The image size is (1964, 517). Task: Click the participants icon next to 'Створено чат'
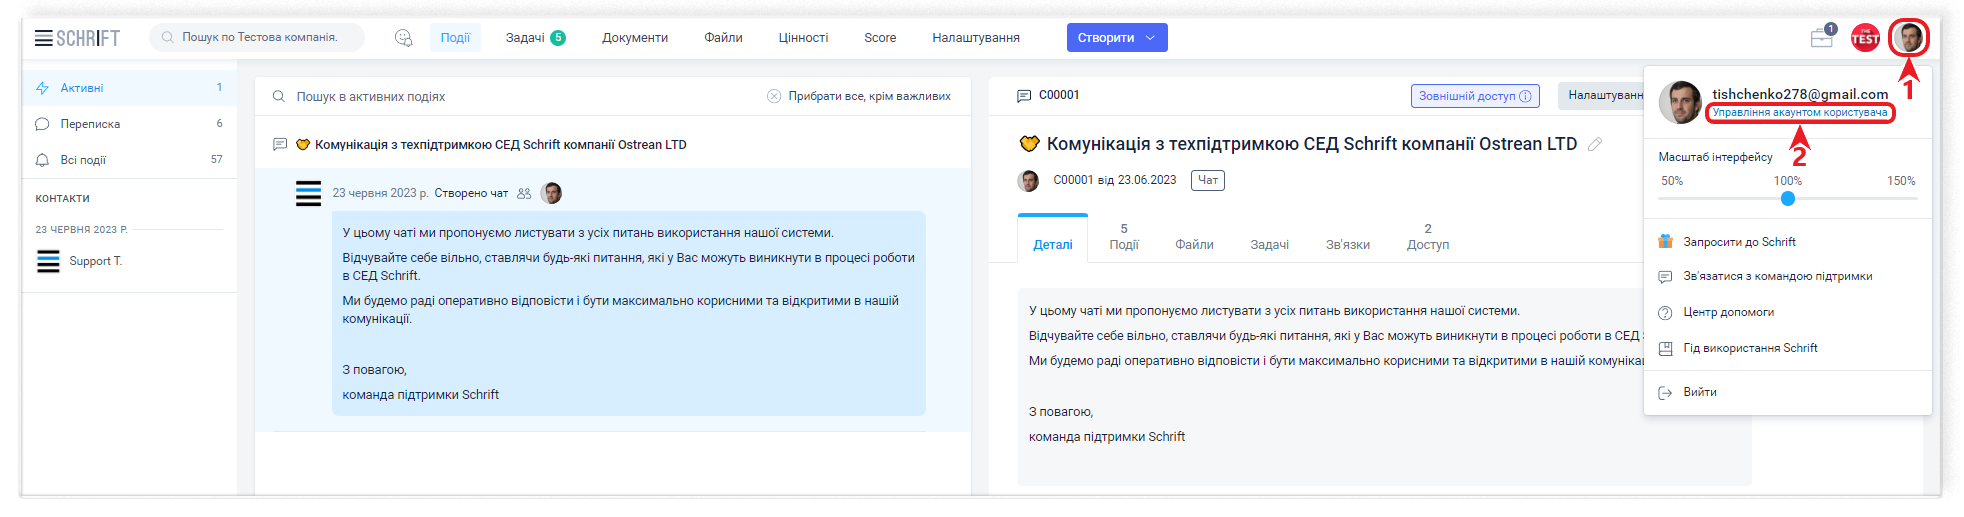pos(524,194)
